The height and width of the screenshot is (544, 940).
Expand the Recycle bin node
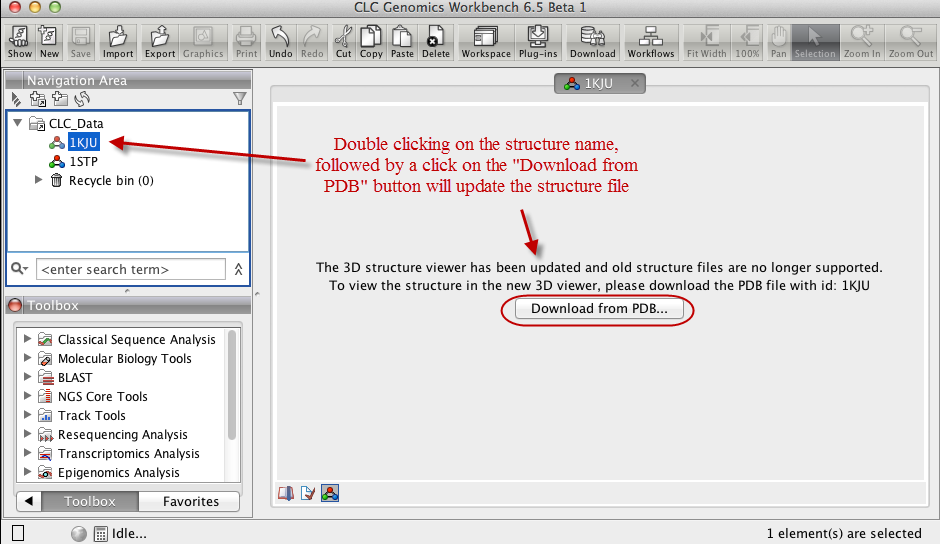[39, 181]
